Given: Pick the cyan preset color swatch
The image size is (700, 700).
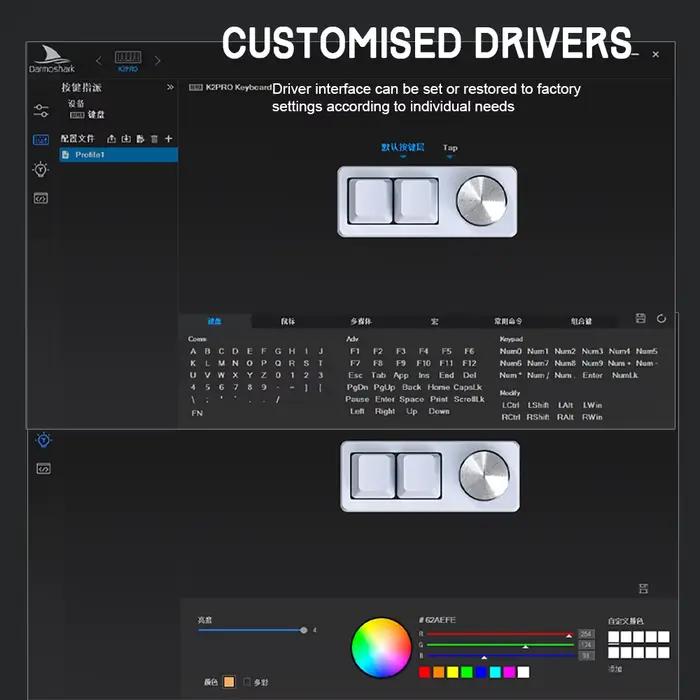Looking at the screenshot, I should click(x=495, y=672).
